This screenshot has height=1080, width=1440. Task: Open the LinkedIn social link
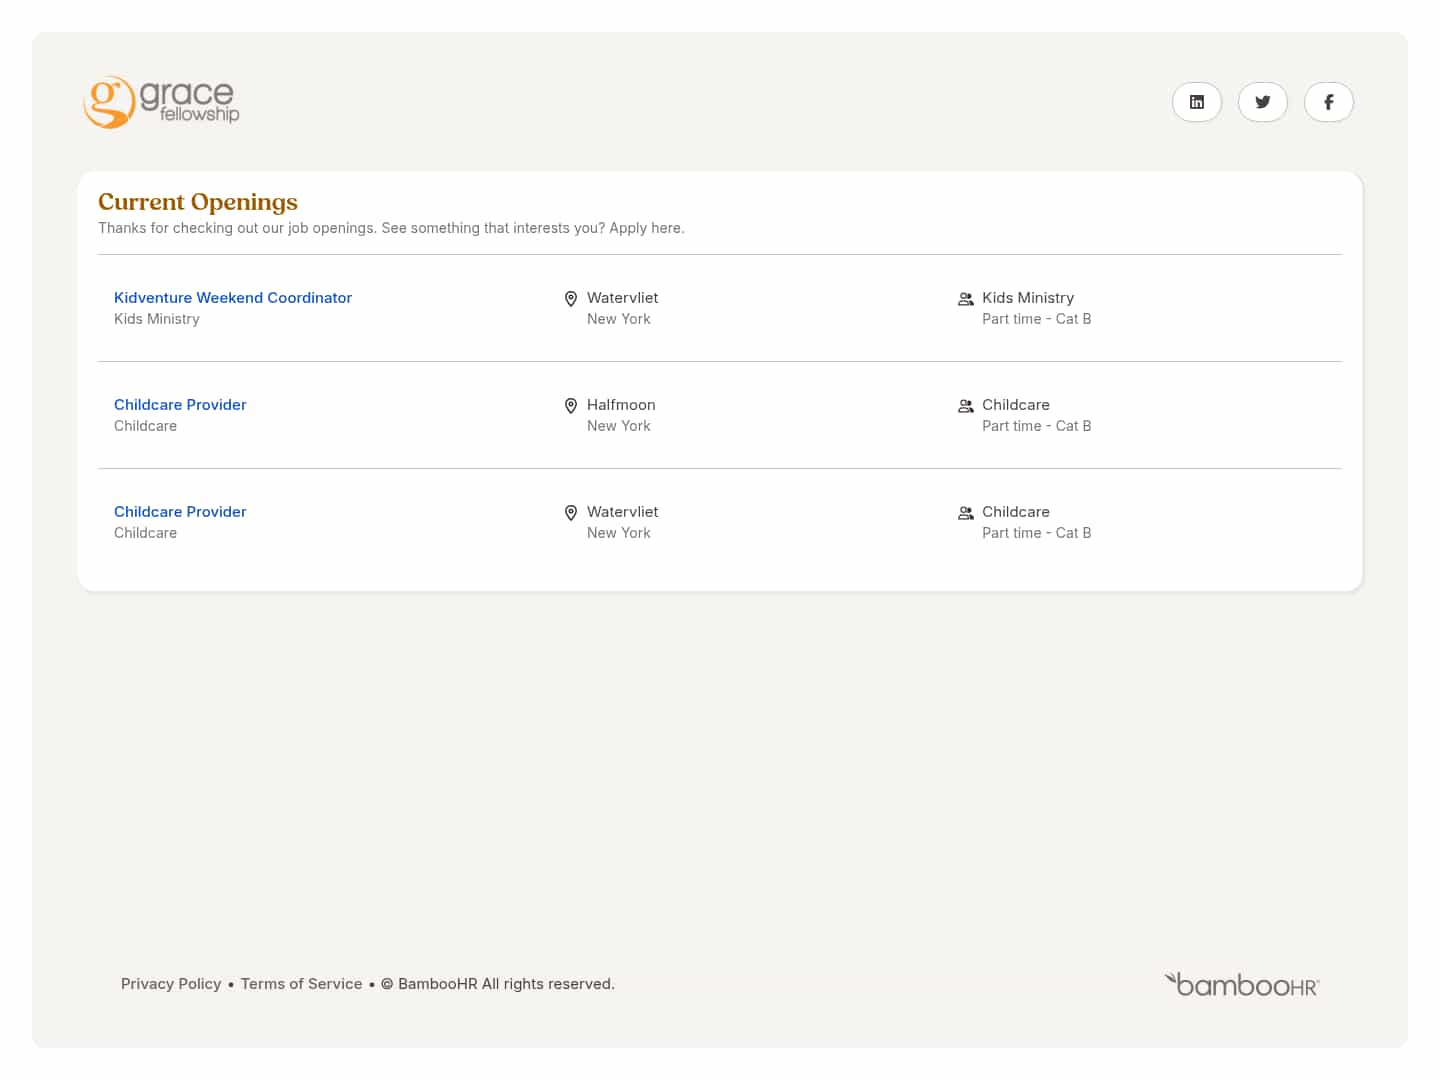point(1197,102)
